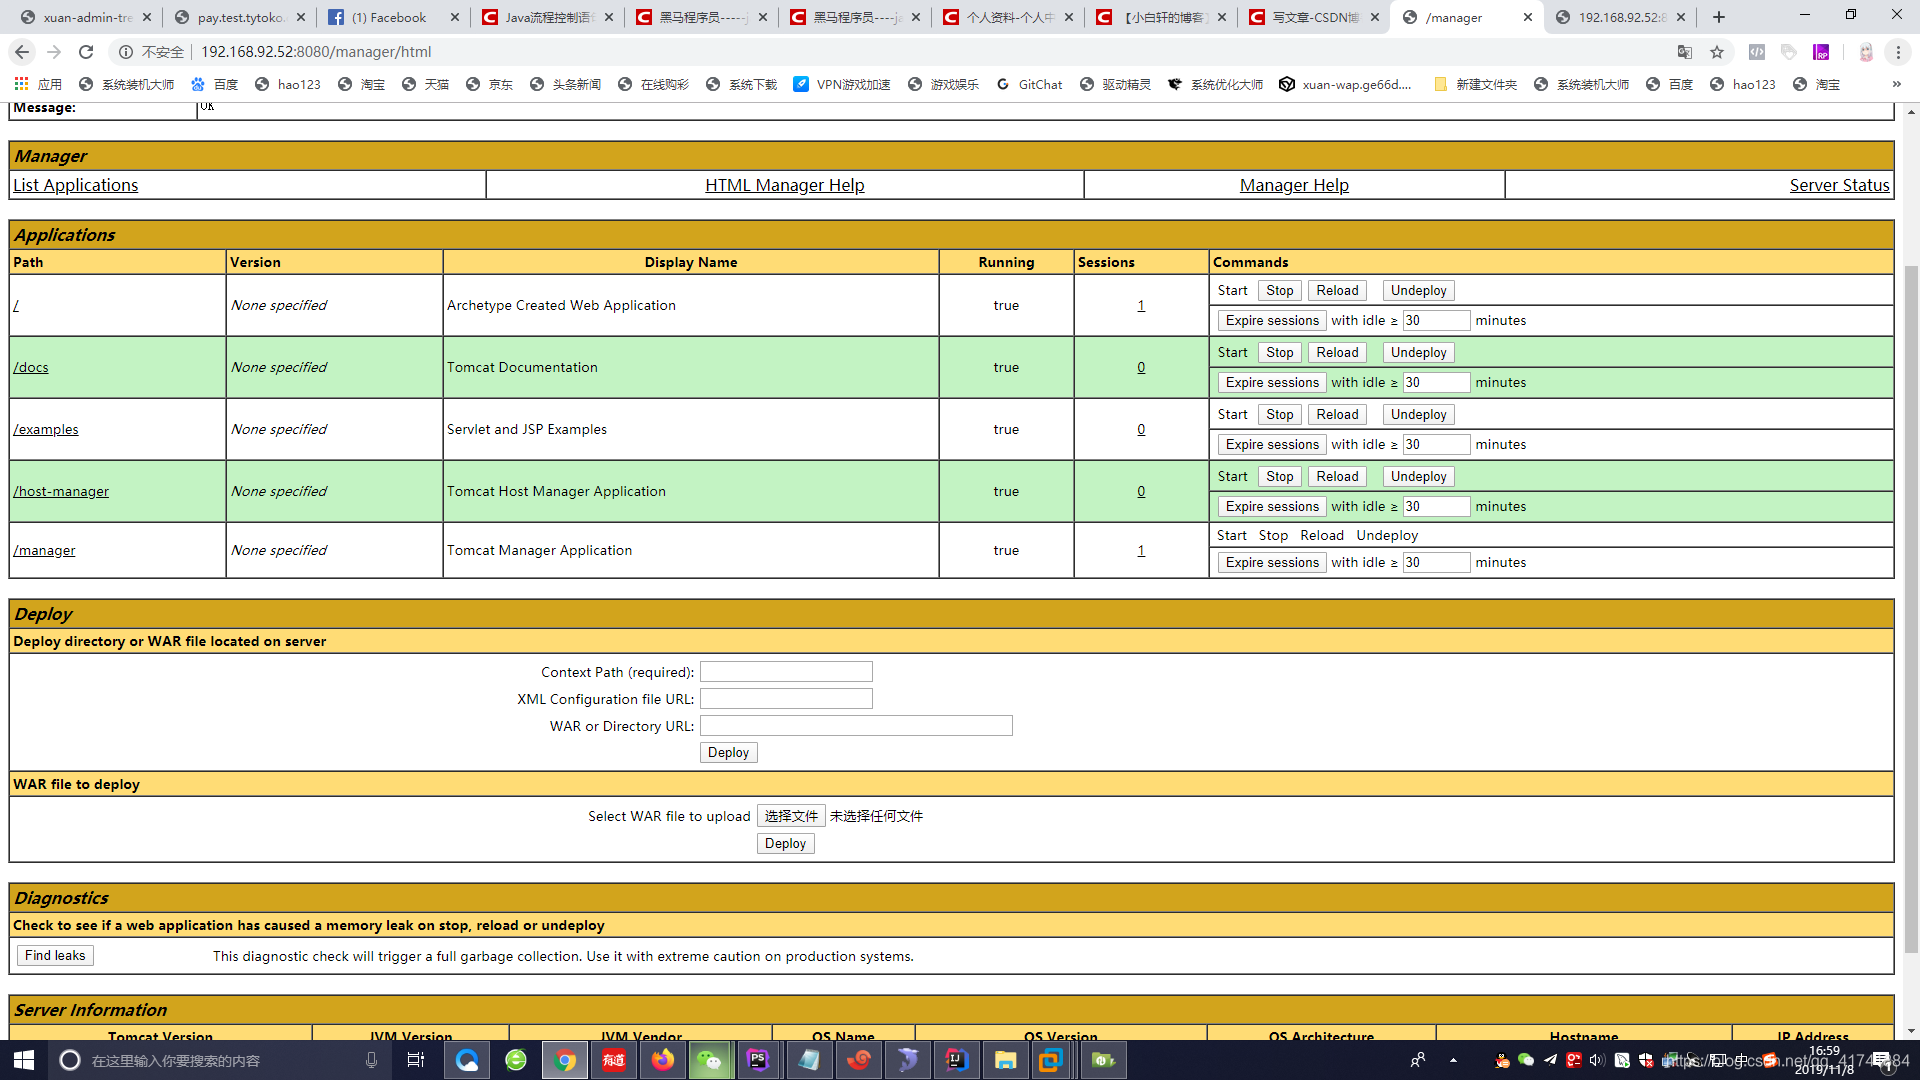Open the 系统优化大师 bookmark

[1215, 84]
